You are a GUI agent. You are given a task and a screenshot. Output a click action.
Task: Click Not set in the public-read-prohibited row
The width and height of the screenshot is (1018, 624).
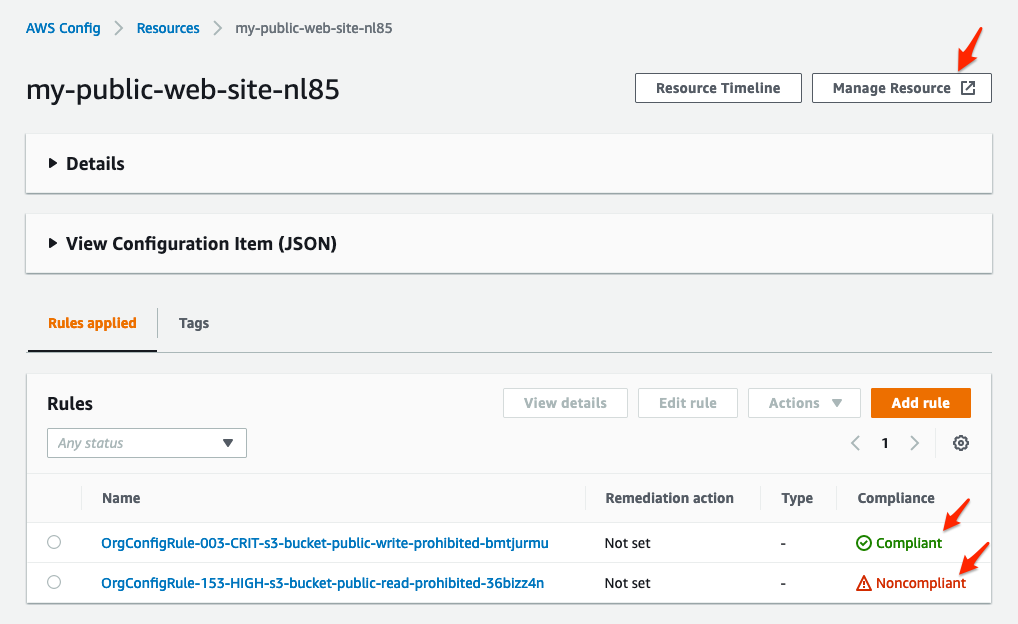pos(627,583)
